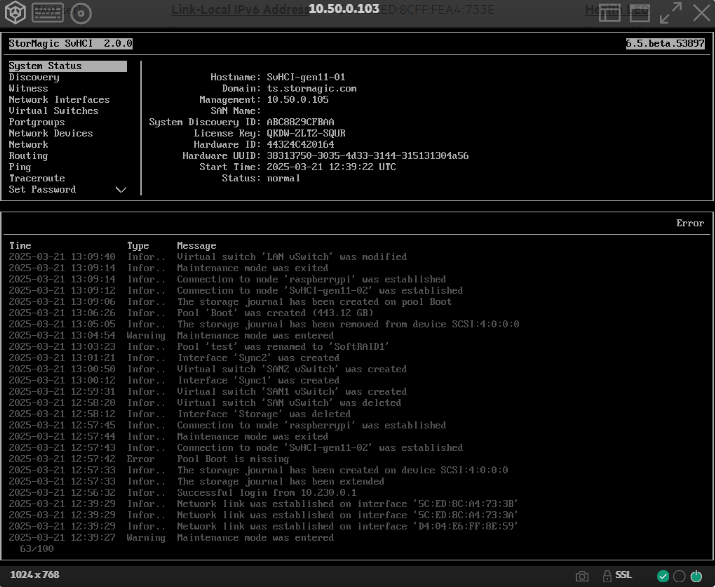
Task: Open the iLO console menu cube icon
Action: point(15,12)
